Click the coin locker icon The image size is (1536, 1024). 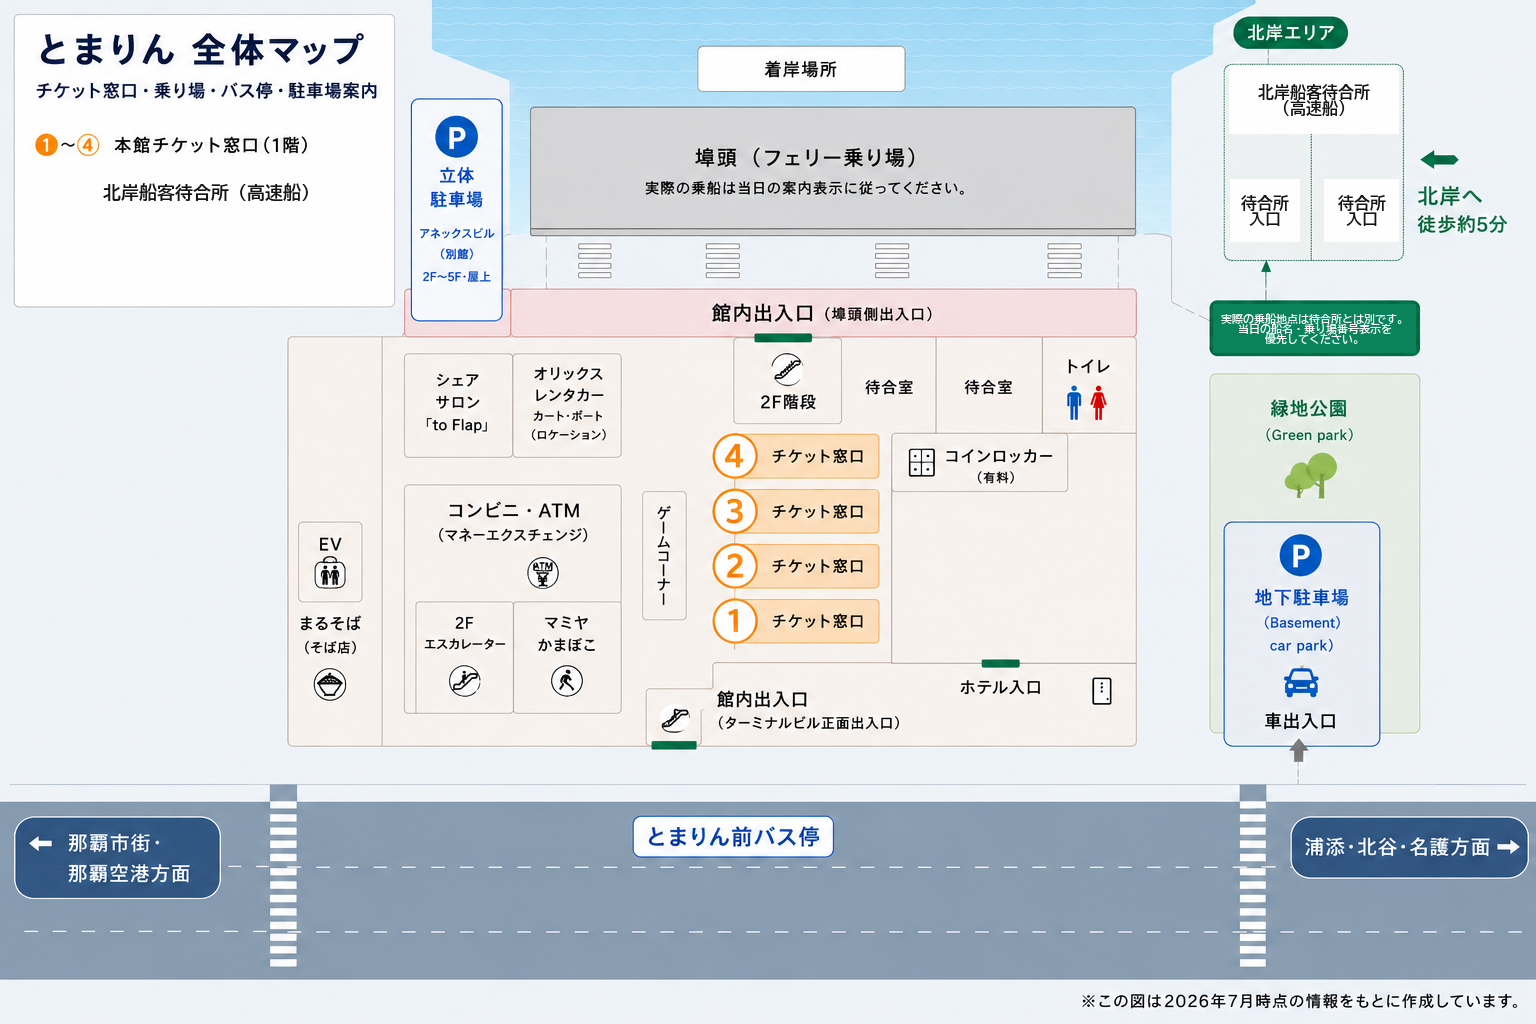pyautogui.click(x=921, y=462)
